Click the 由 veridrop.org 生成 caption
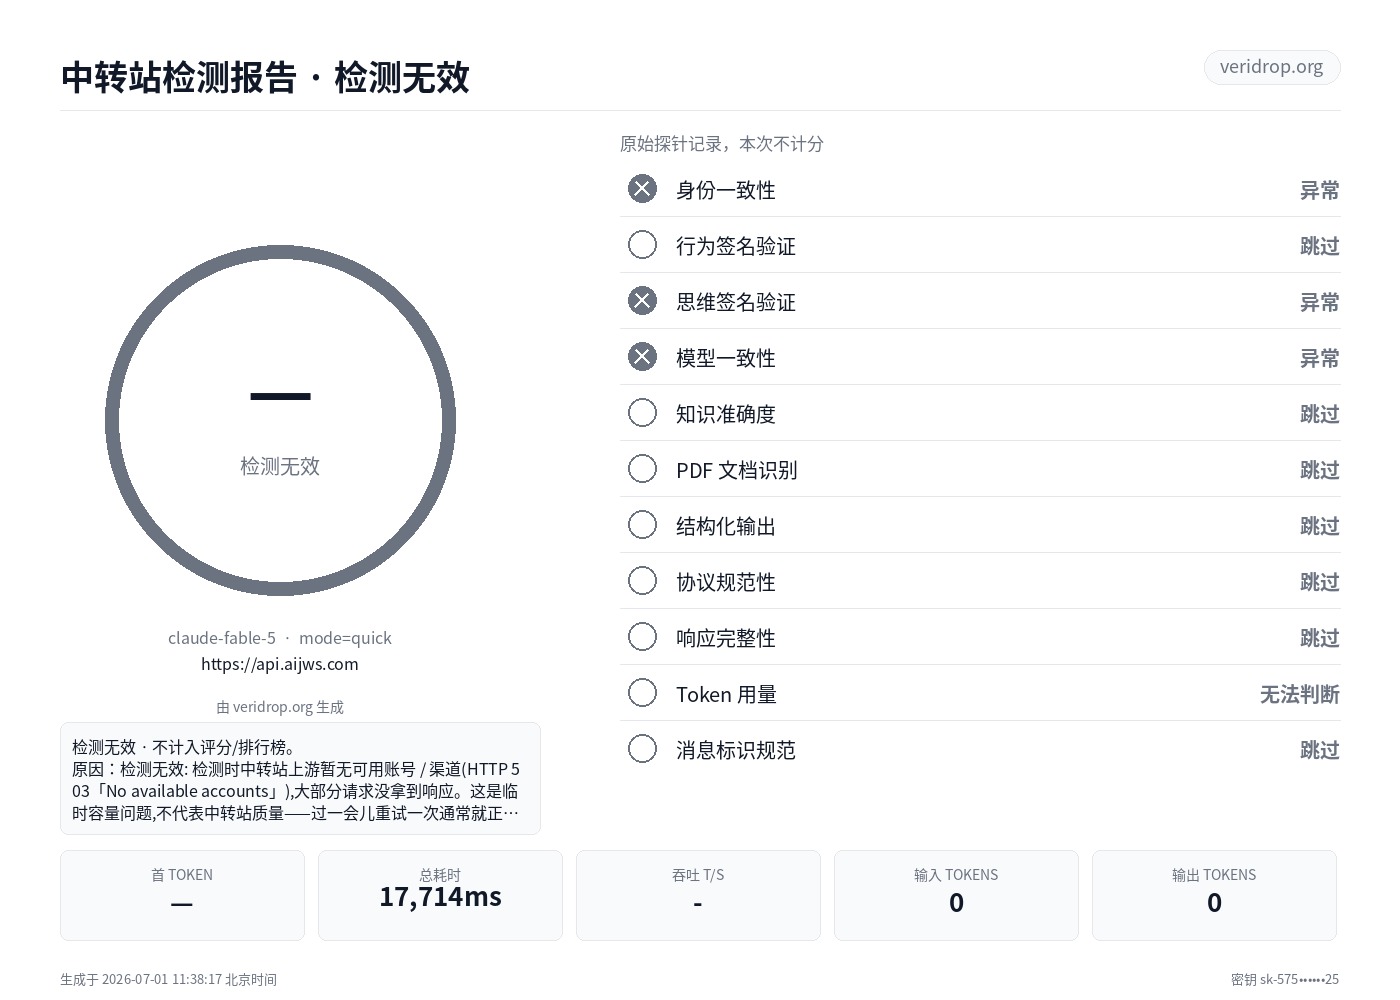Image resolution: width=1400 pixels, height=1000 pixels. click(280, 707)
